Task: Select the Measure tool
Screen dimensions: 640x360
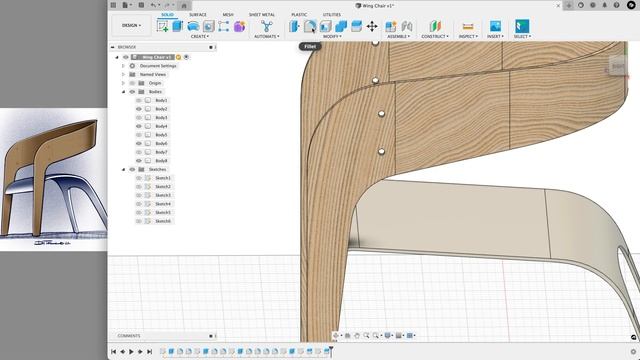Action: tap(468, 27)
